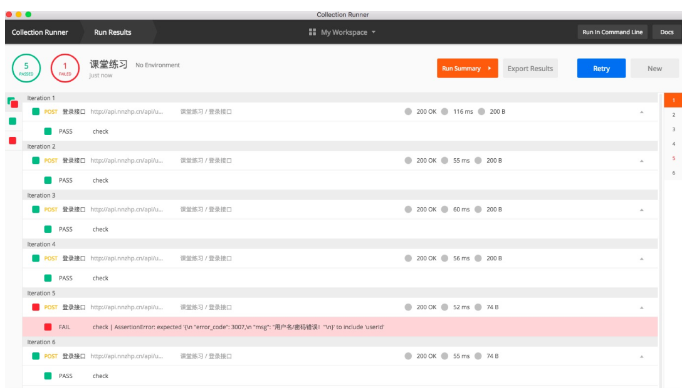Click the 1 failed circle counter
Viewport: 685px width, 388px height.
tap(65, 68)
